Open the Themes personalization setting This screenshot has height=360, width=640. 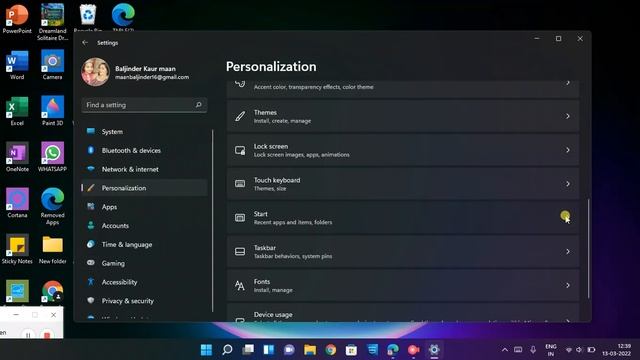(x=403, y=116)
